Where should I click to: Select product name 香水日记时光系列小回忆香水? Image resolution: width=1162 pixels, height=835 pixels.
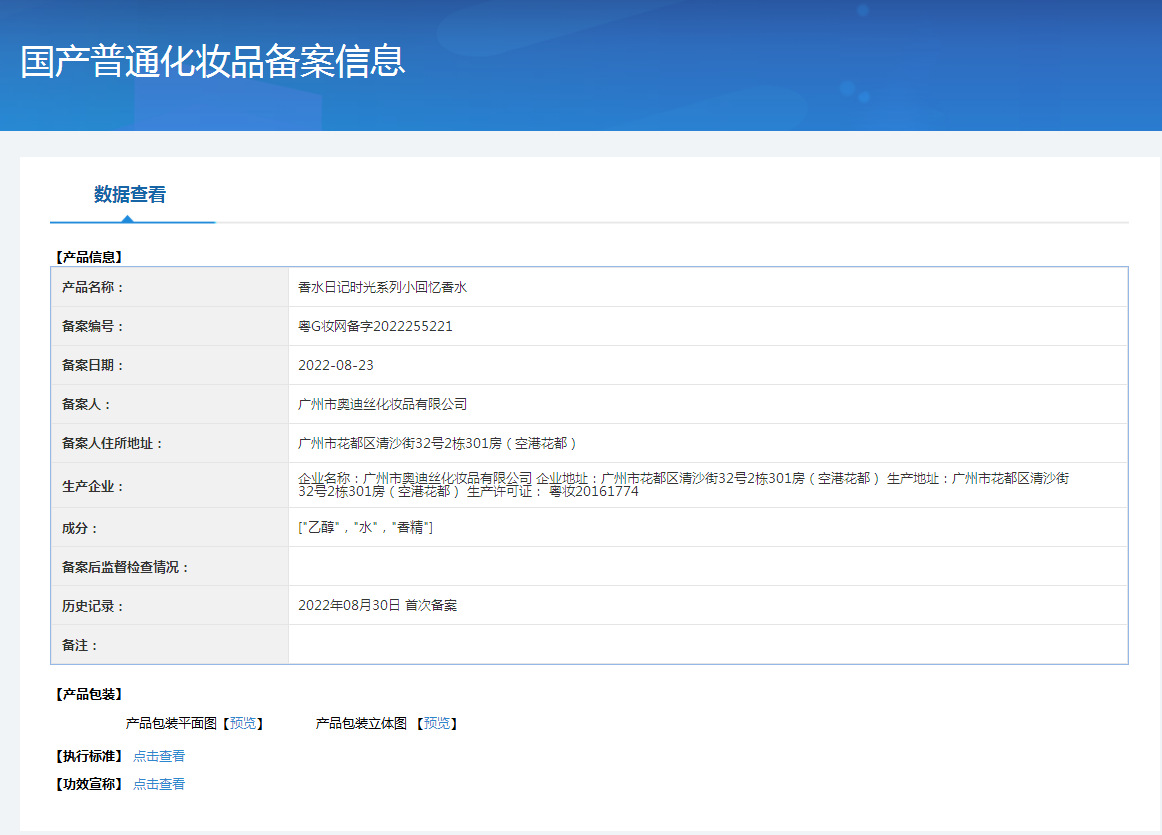pos(382,287)
